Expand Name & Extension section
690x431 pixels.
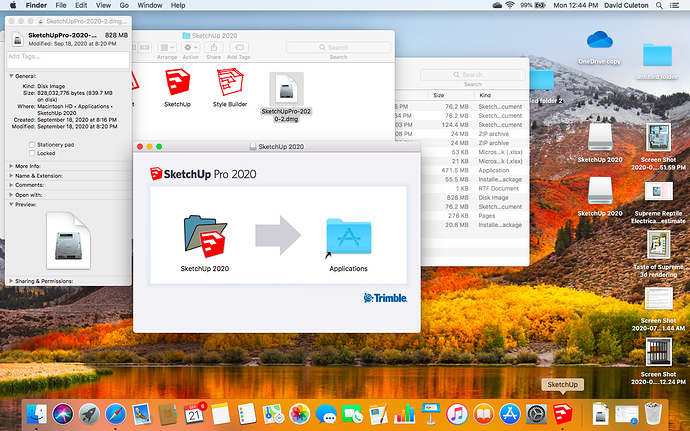click(x=11, y=176)
